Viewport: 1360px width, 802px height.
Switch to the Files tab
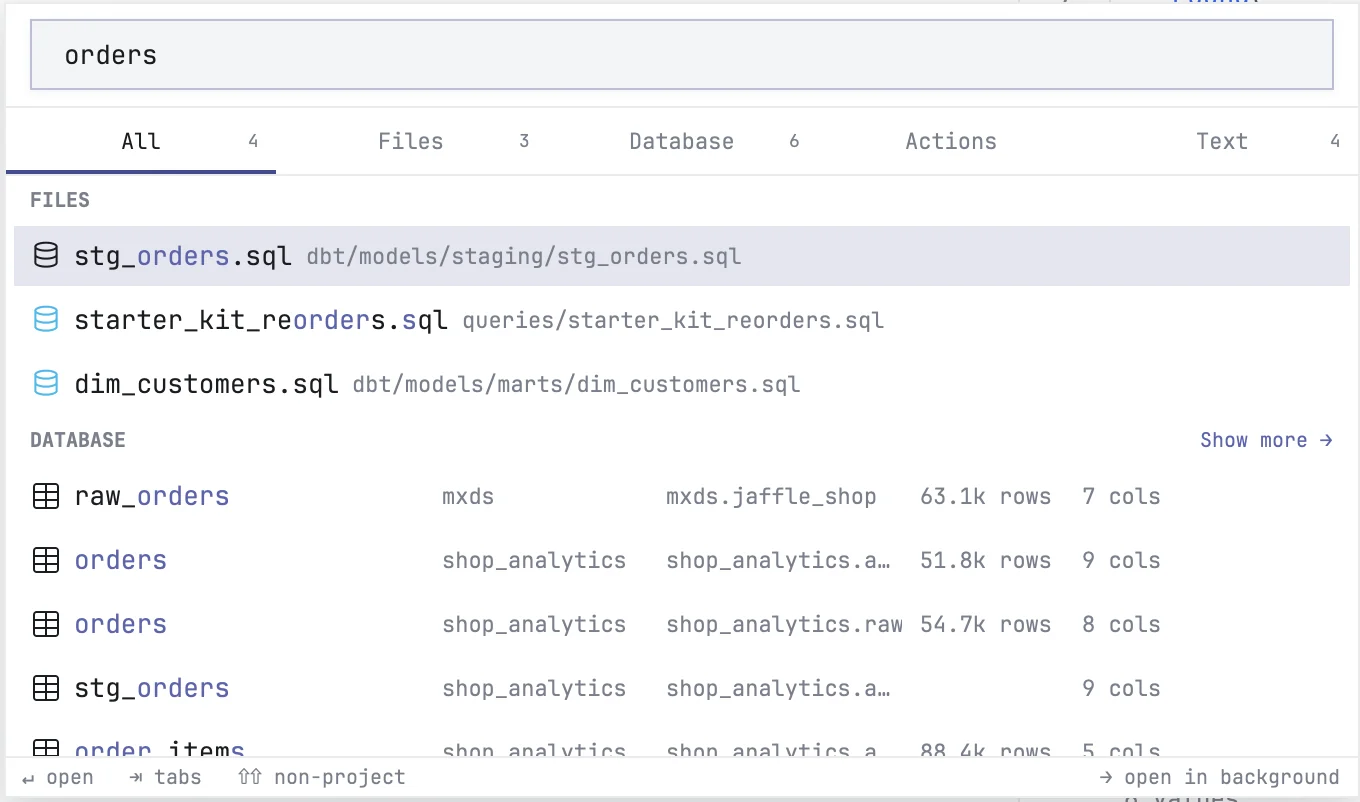(x=411, y=141)
